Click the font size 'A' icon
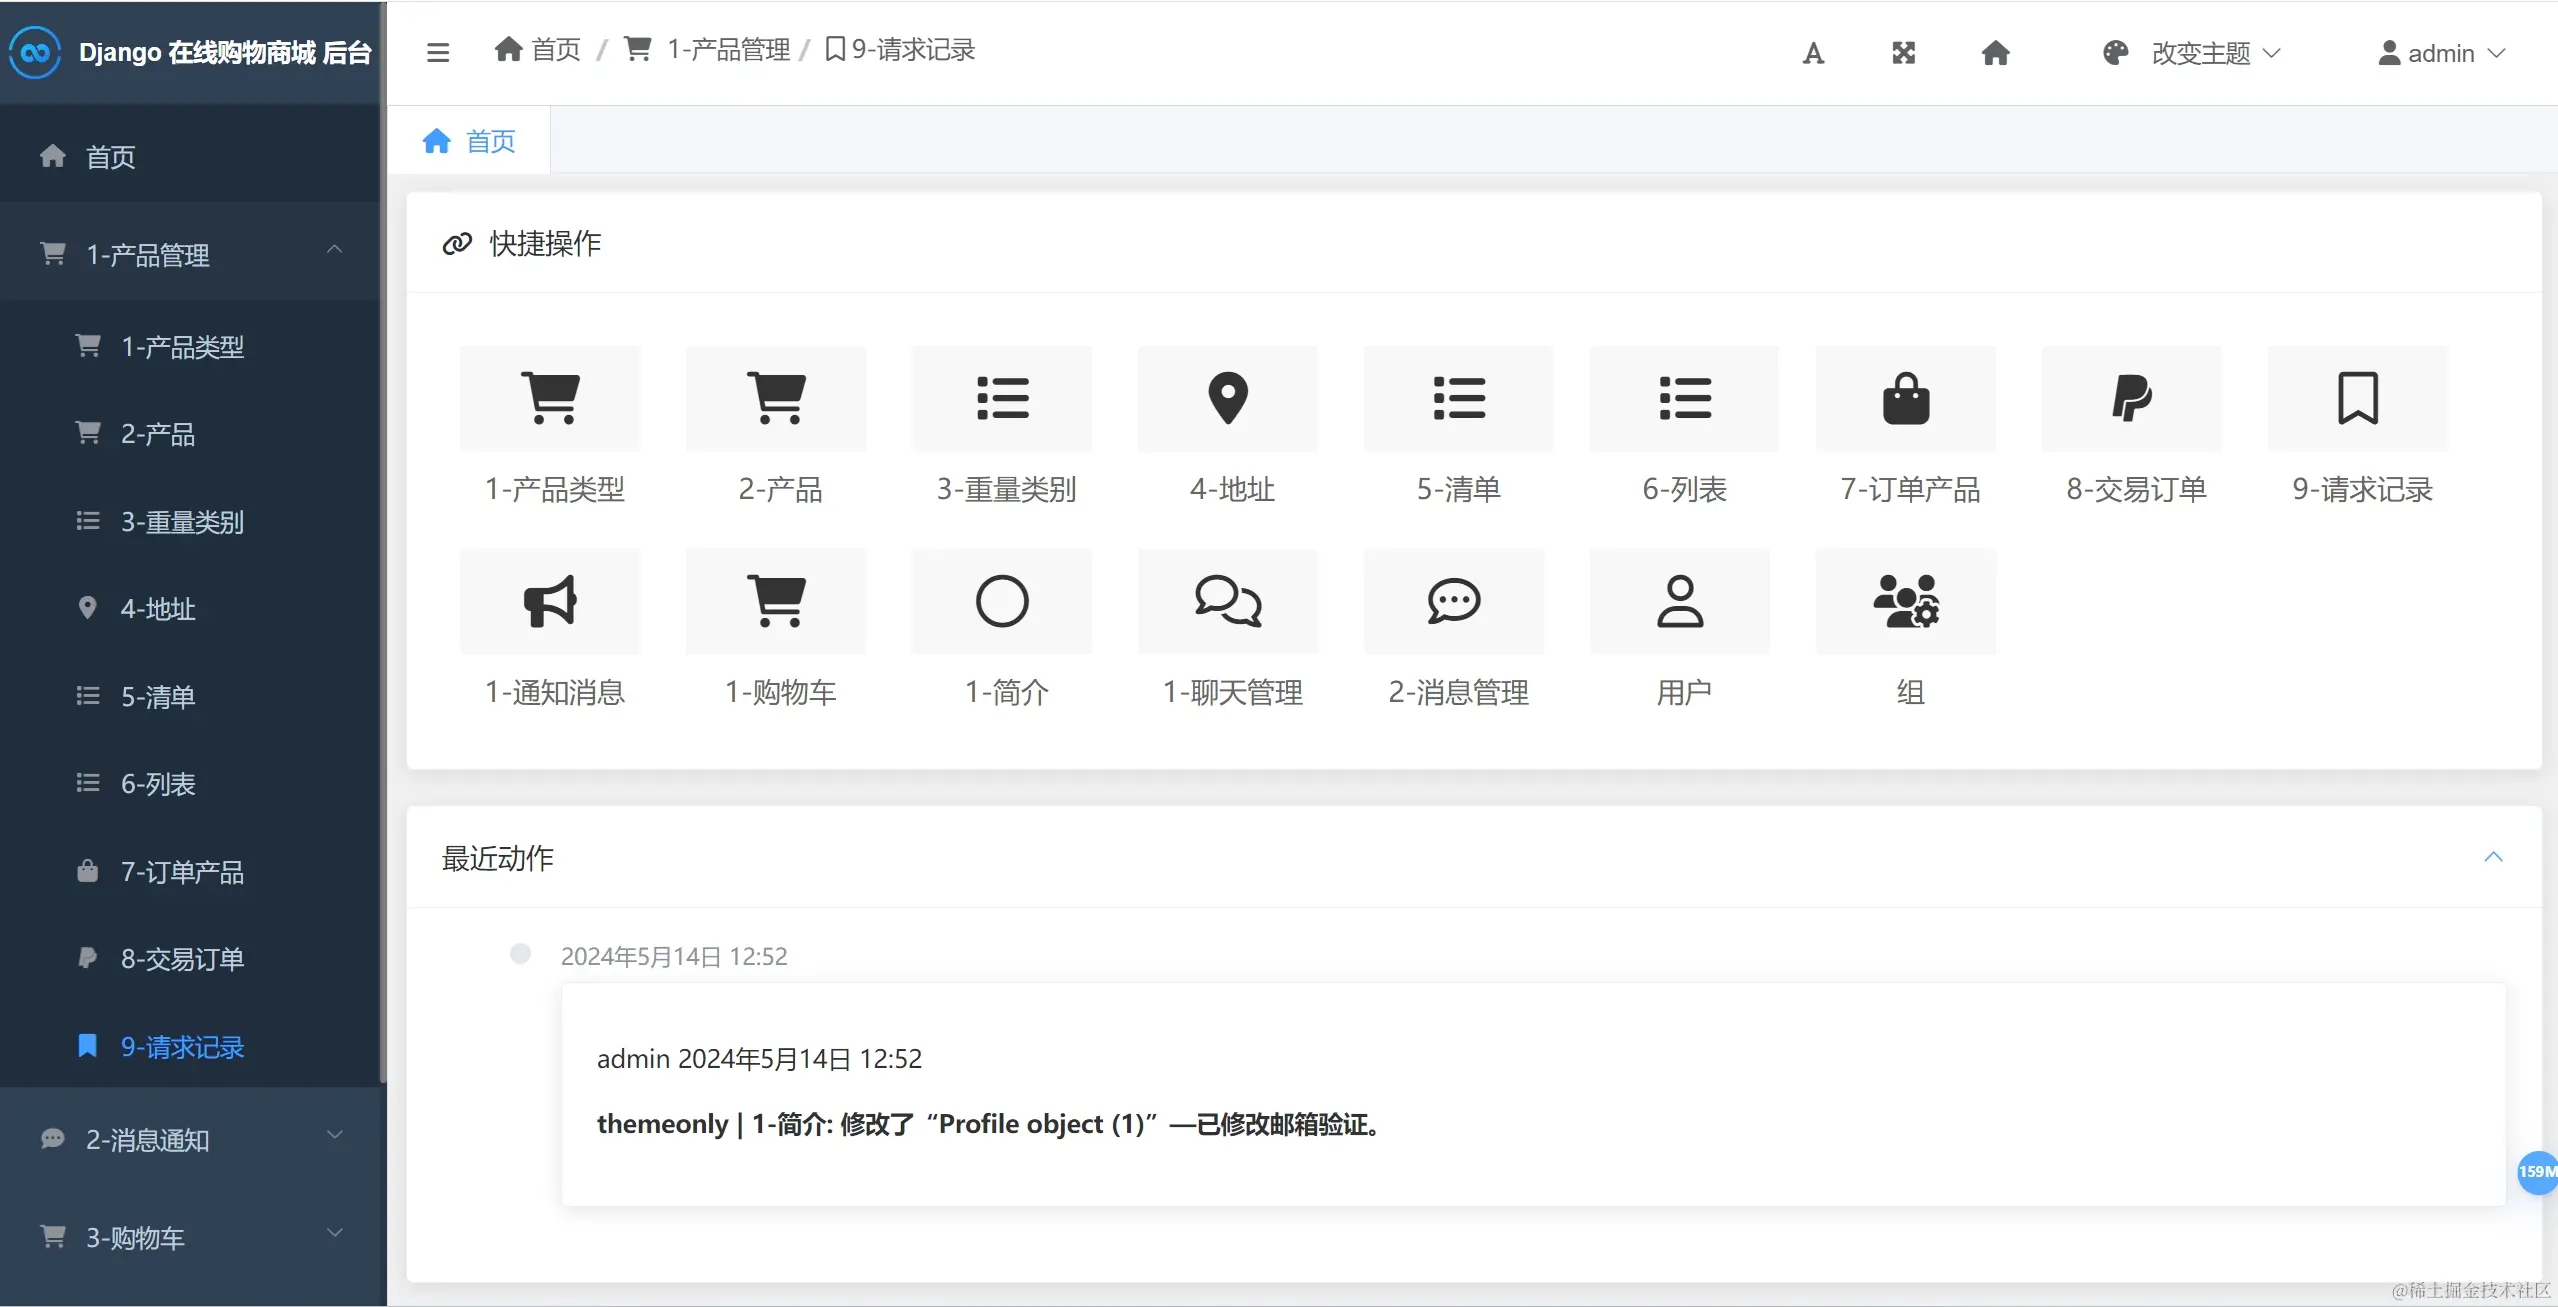Viewport: 2558px width, 1307px height. coord(1813,53)
